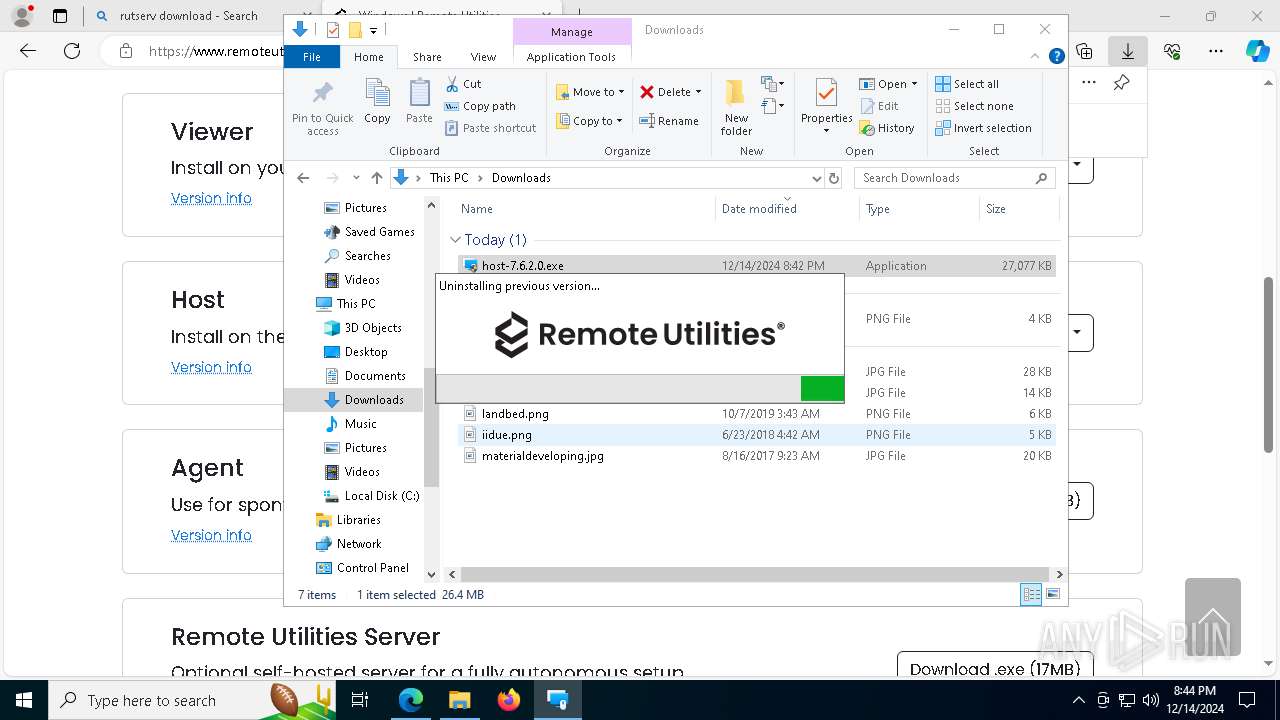Viewport: 1280px width, 720px height.
Task: Click Invert selection in ribbon
Action: [x=984, y=128]
